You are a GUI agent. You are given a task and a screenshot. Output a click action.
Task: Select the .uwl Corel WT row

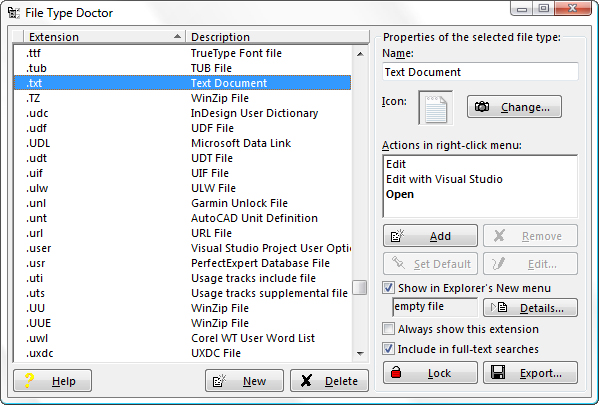(x=182, y=338)
